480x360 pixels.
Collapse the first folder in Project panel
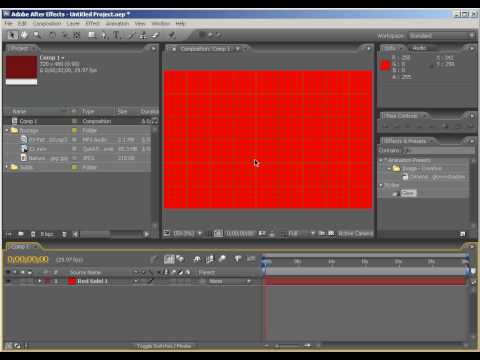point(7,131)
